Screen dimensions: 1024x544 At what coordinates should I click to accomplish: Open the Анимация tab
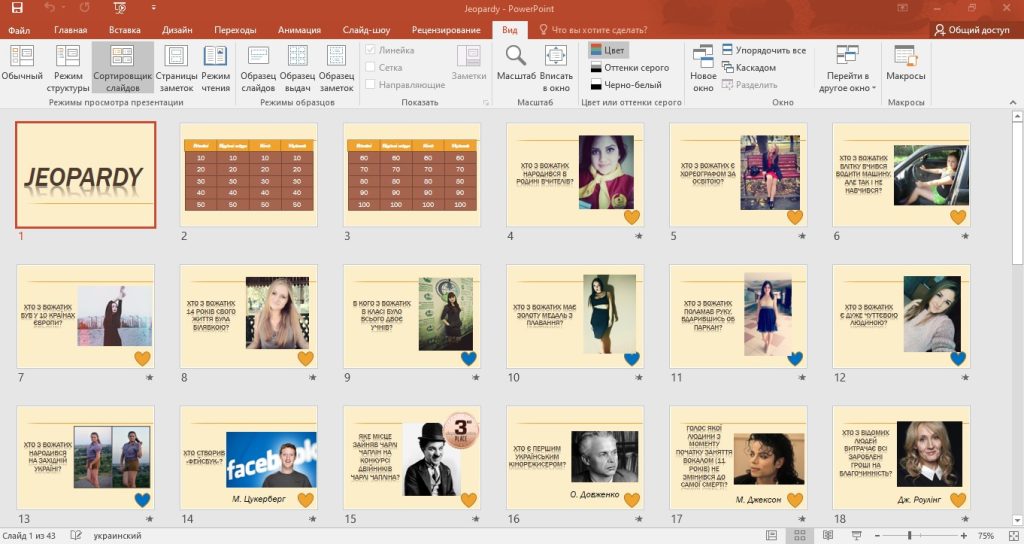(299, 30)
